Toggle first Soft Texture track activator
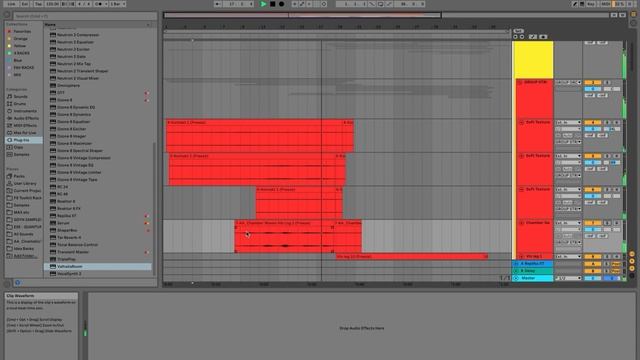This screenshot has width=640, height=360. pos(592,122)
